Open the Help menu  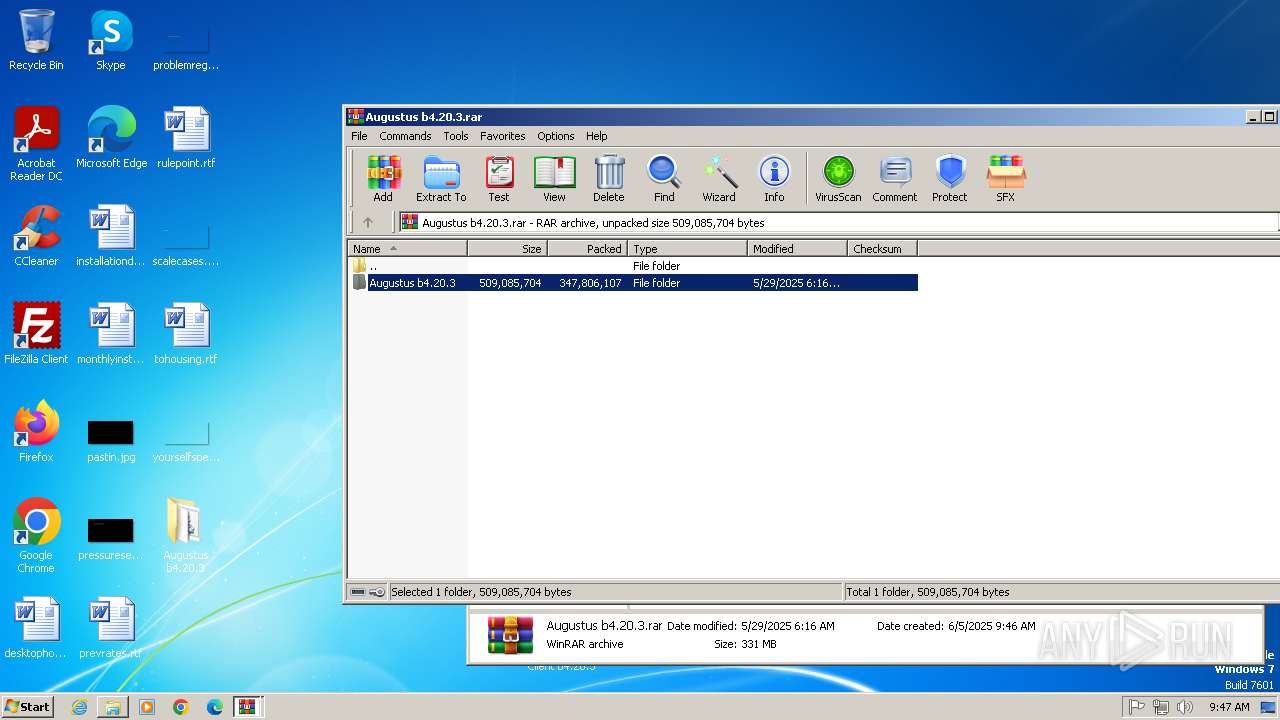[x=597, y=136]
